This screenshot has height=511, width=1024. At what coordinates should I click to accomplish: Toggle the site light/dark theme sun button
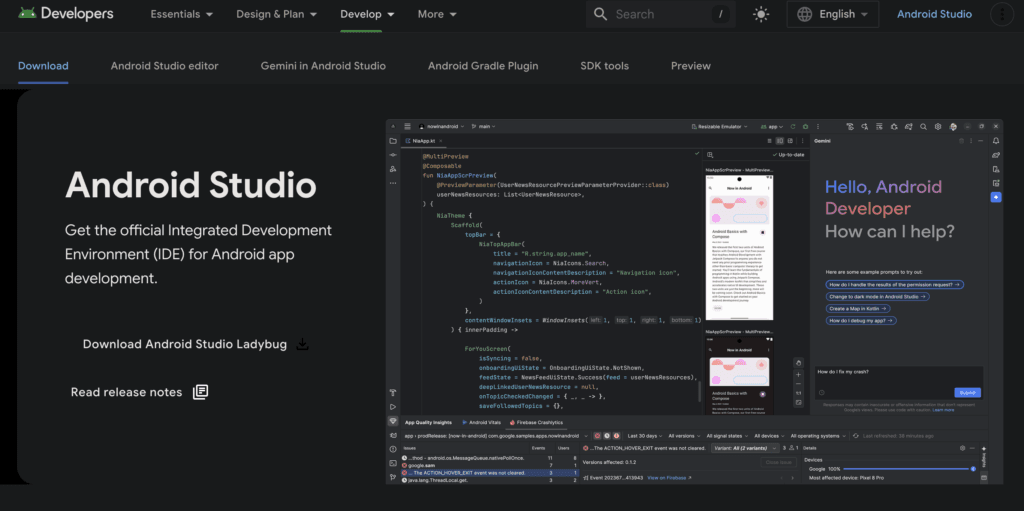(761, 14)
